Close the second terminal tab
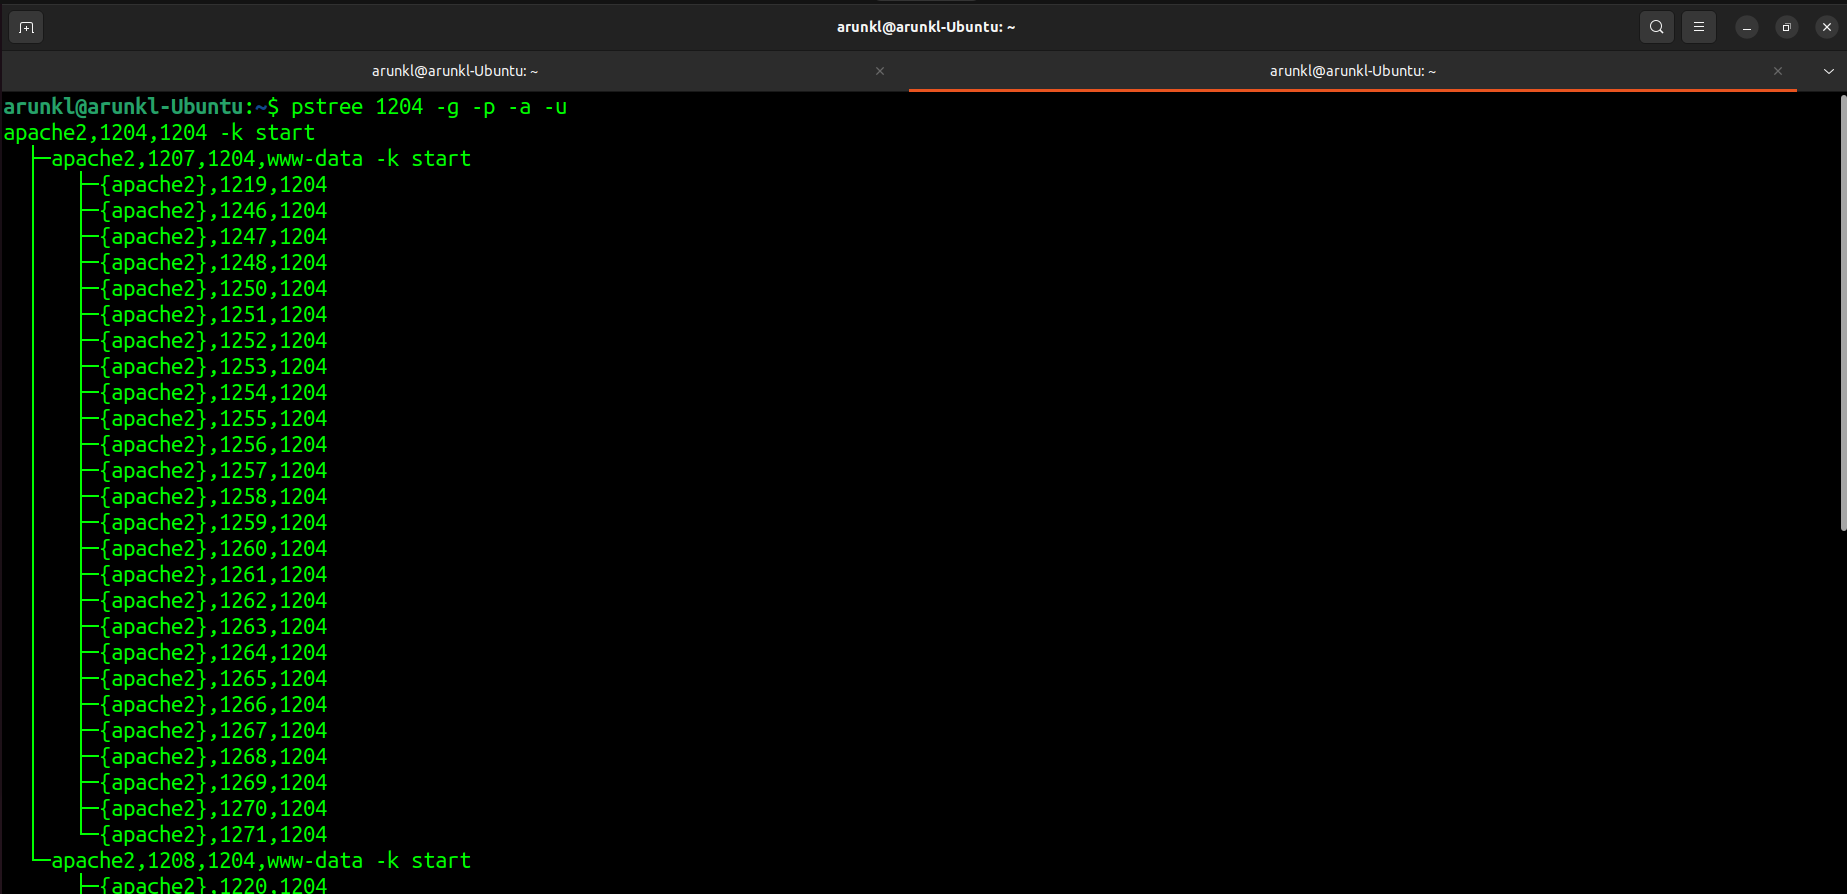This screenshot has width=1847, height=894. tap(1778, 71)
